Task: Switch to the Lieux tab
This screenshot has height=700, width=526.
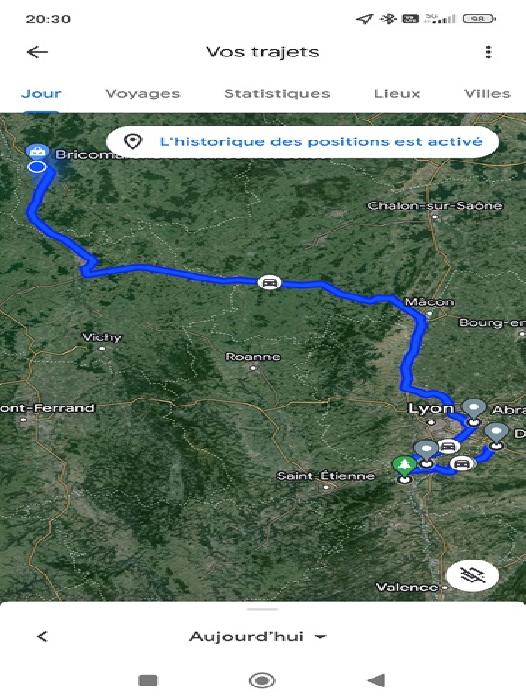Action: [x=397, y=94]
